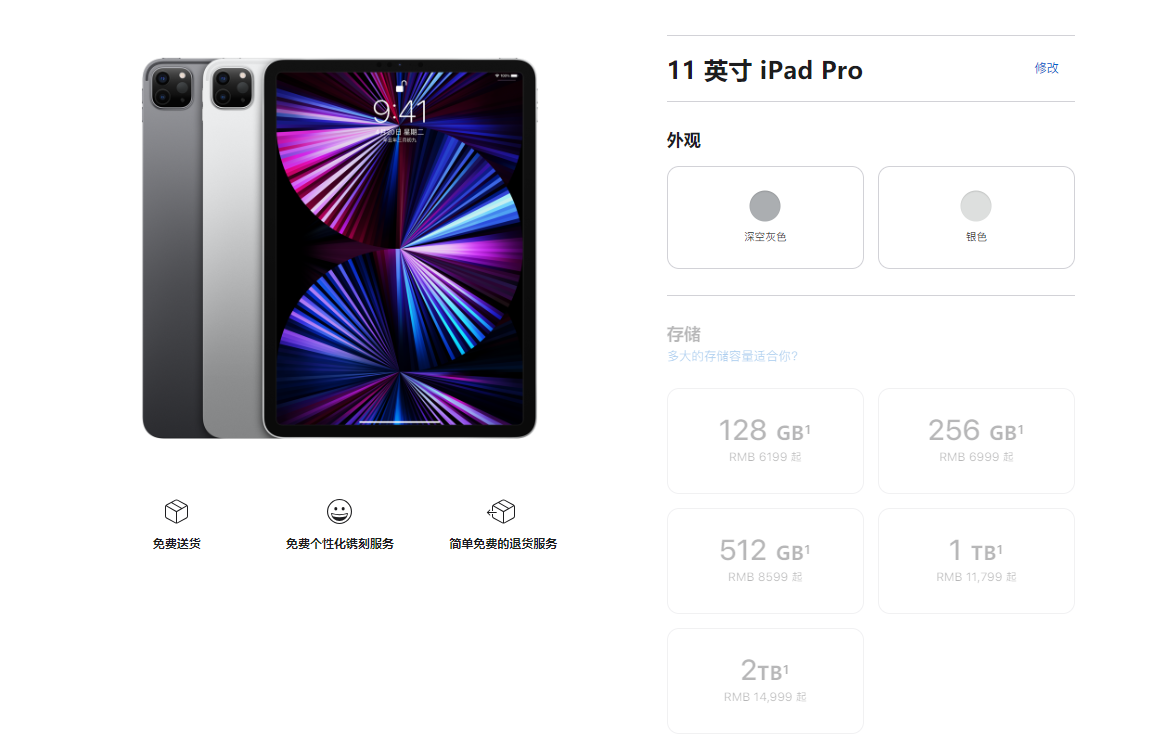This screenshot has height=748, width=1176.
Task: Click the free returns package icon
Action: point(501,512)
